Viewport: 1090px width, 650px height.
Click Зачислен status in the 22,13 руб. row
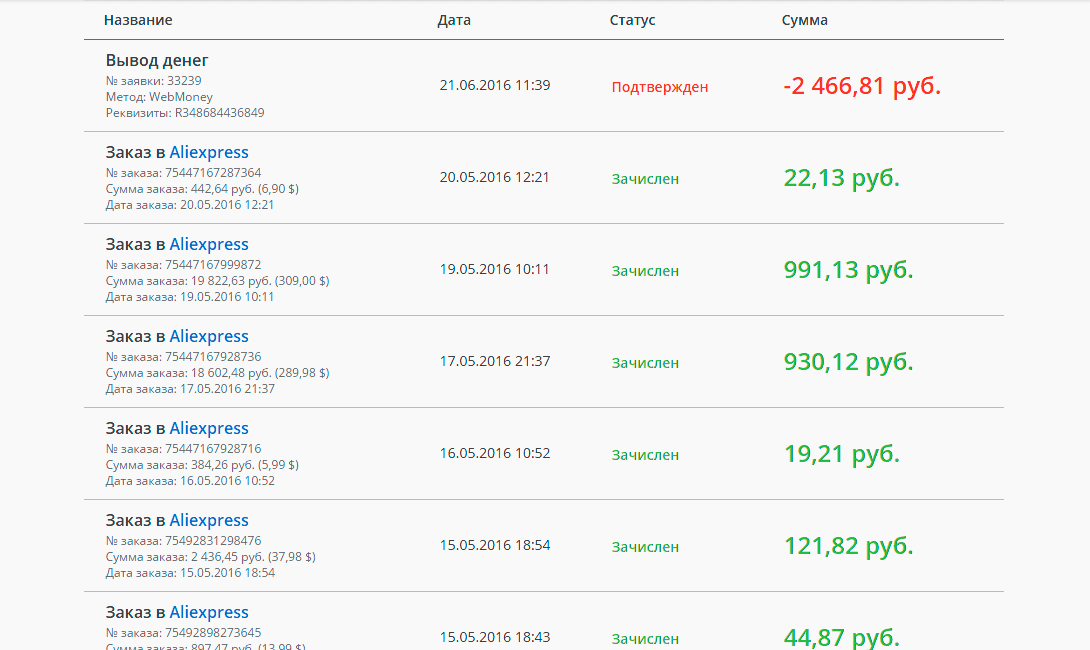[645, 179]
